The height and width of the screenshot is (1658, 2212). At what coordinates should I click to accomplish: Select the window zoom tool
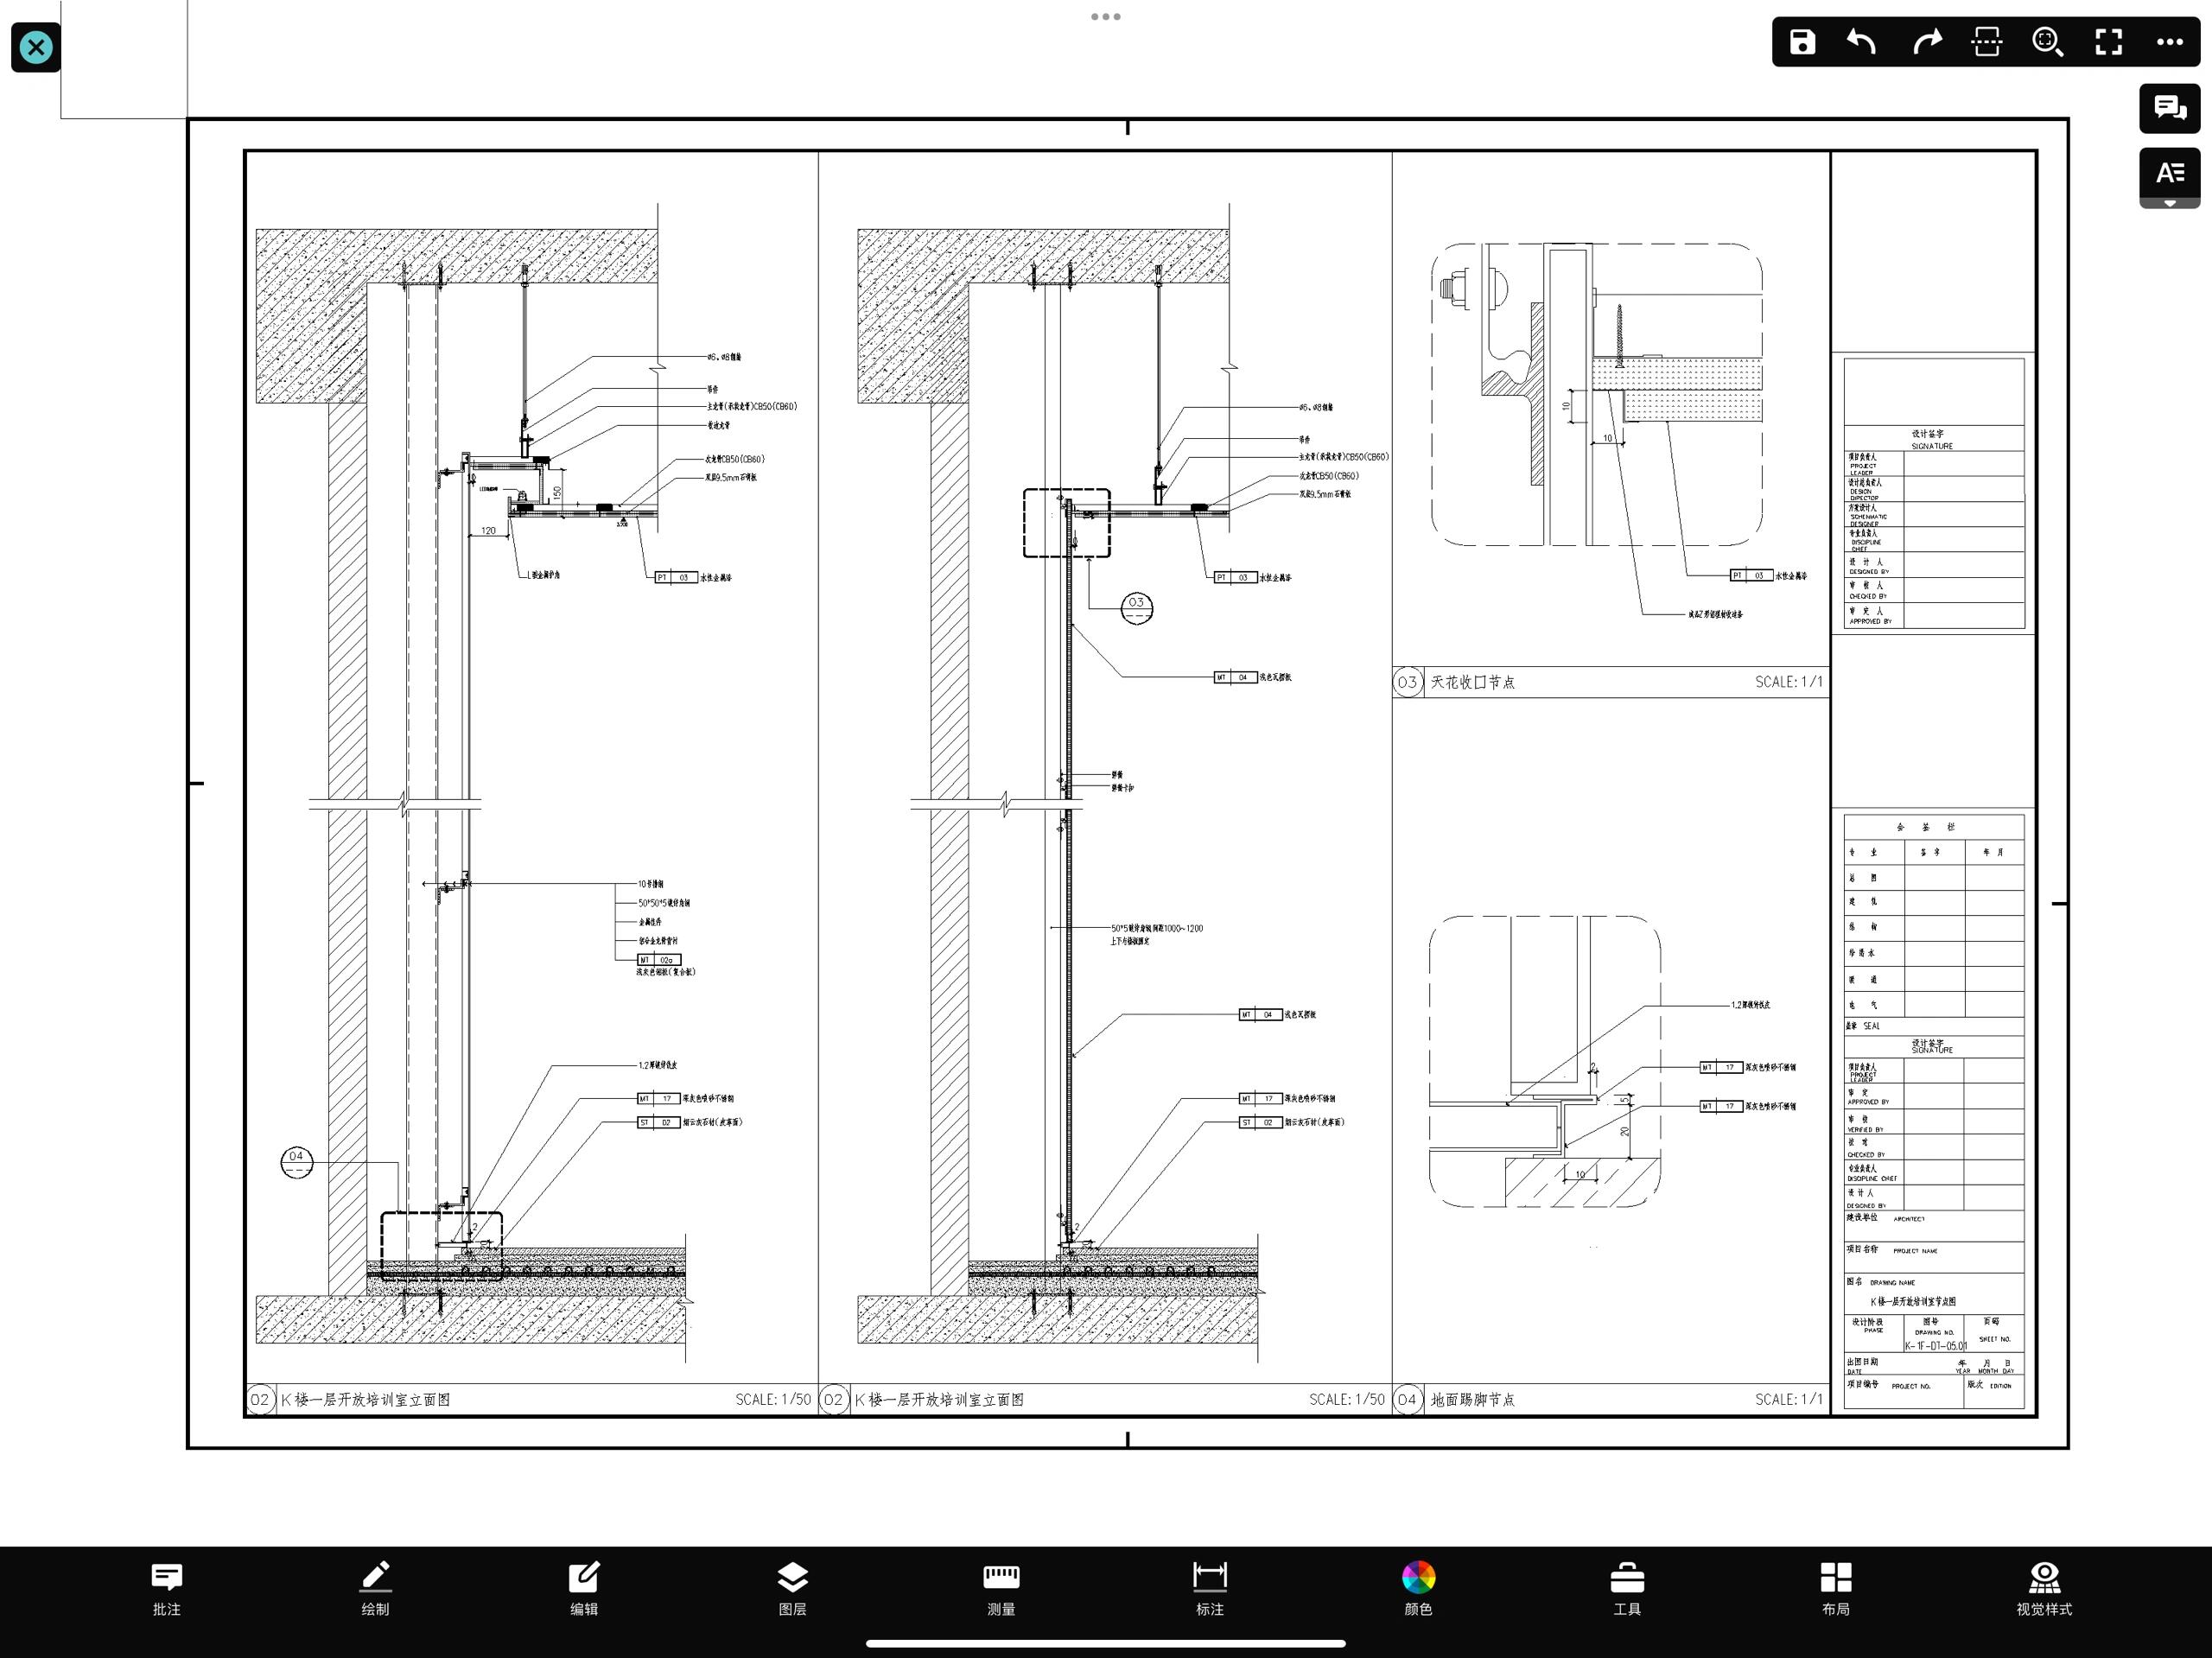pos(1986,42)
